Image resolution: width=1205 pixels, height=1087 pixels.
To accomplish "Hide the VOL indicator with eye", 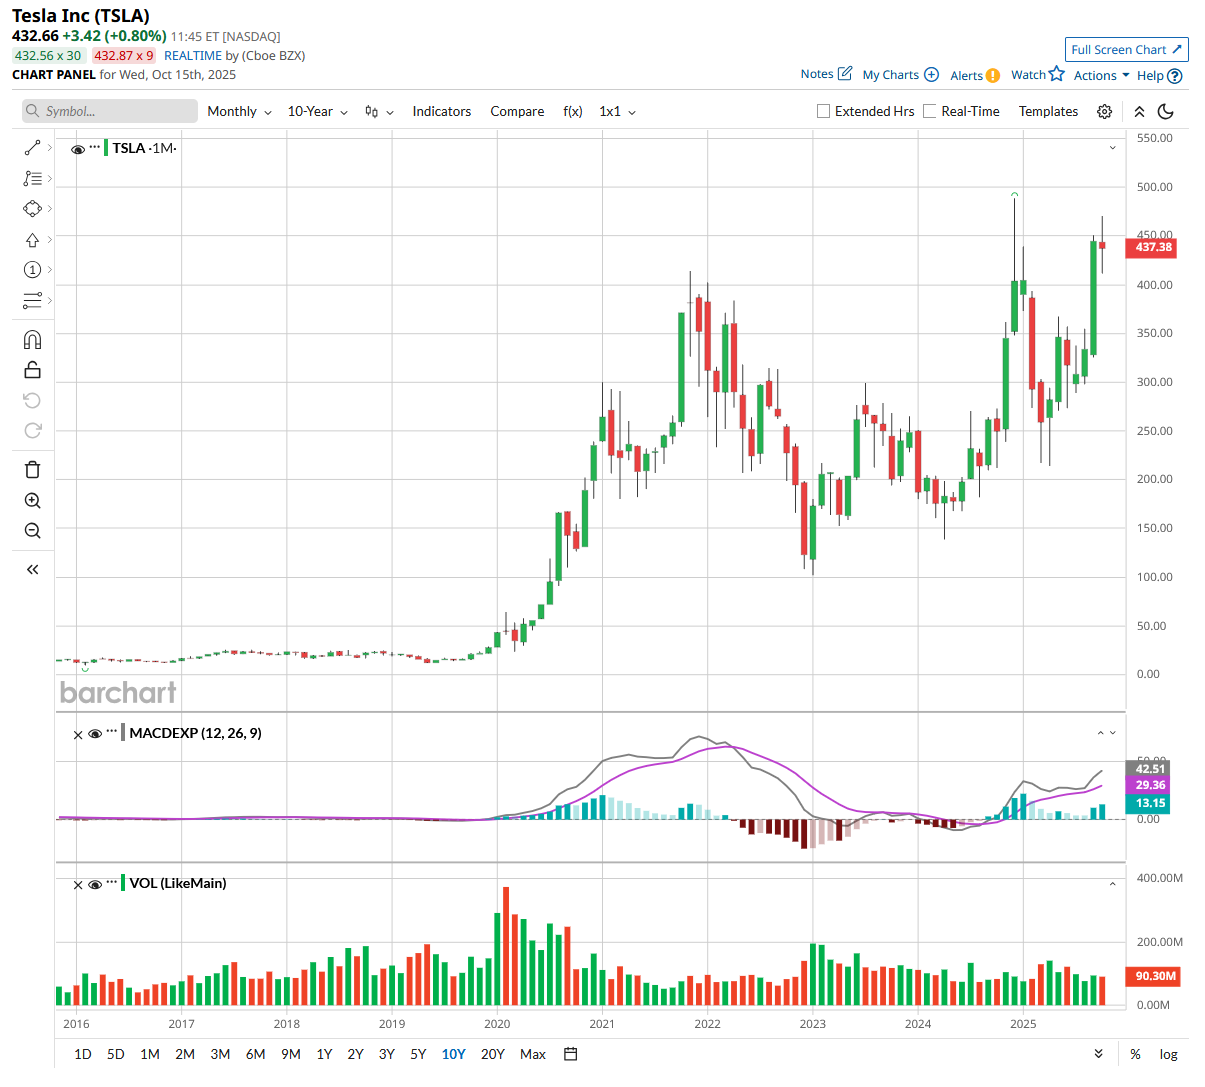I will [95, 884].
